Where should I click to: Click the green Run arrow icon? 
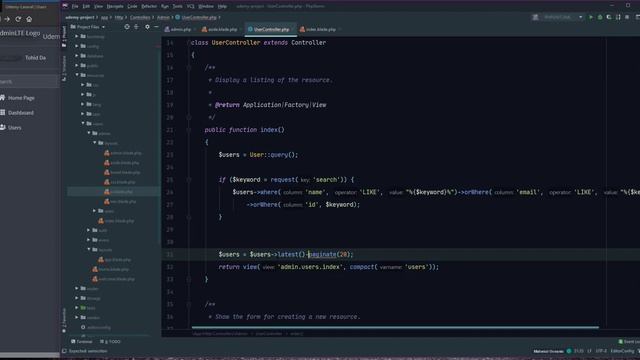(591, 17)
